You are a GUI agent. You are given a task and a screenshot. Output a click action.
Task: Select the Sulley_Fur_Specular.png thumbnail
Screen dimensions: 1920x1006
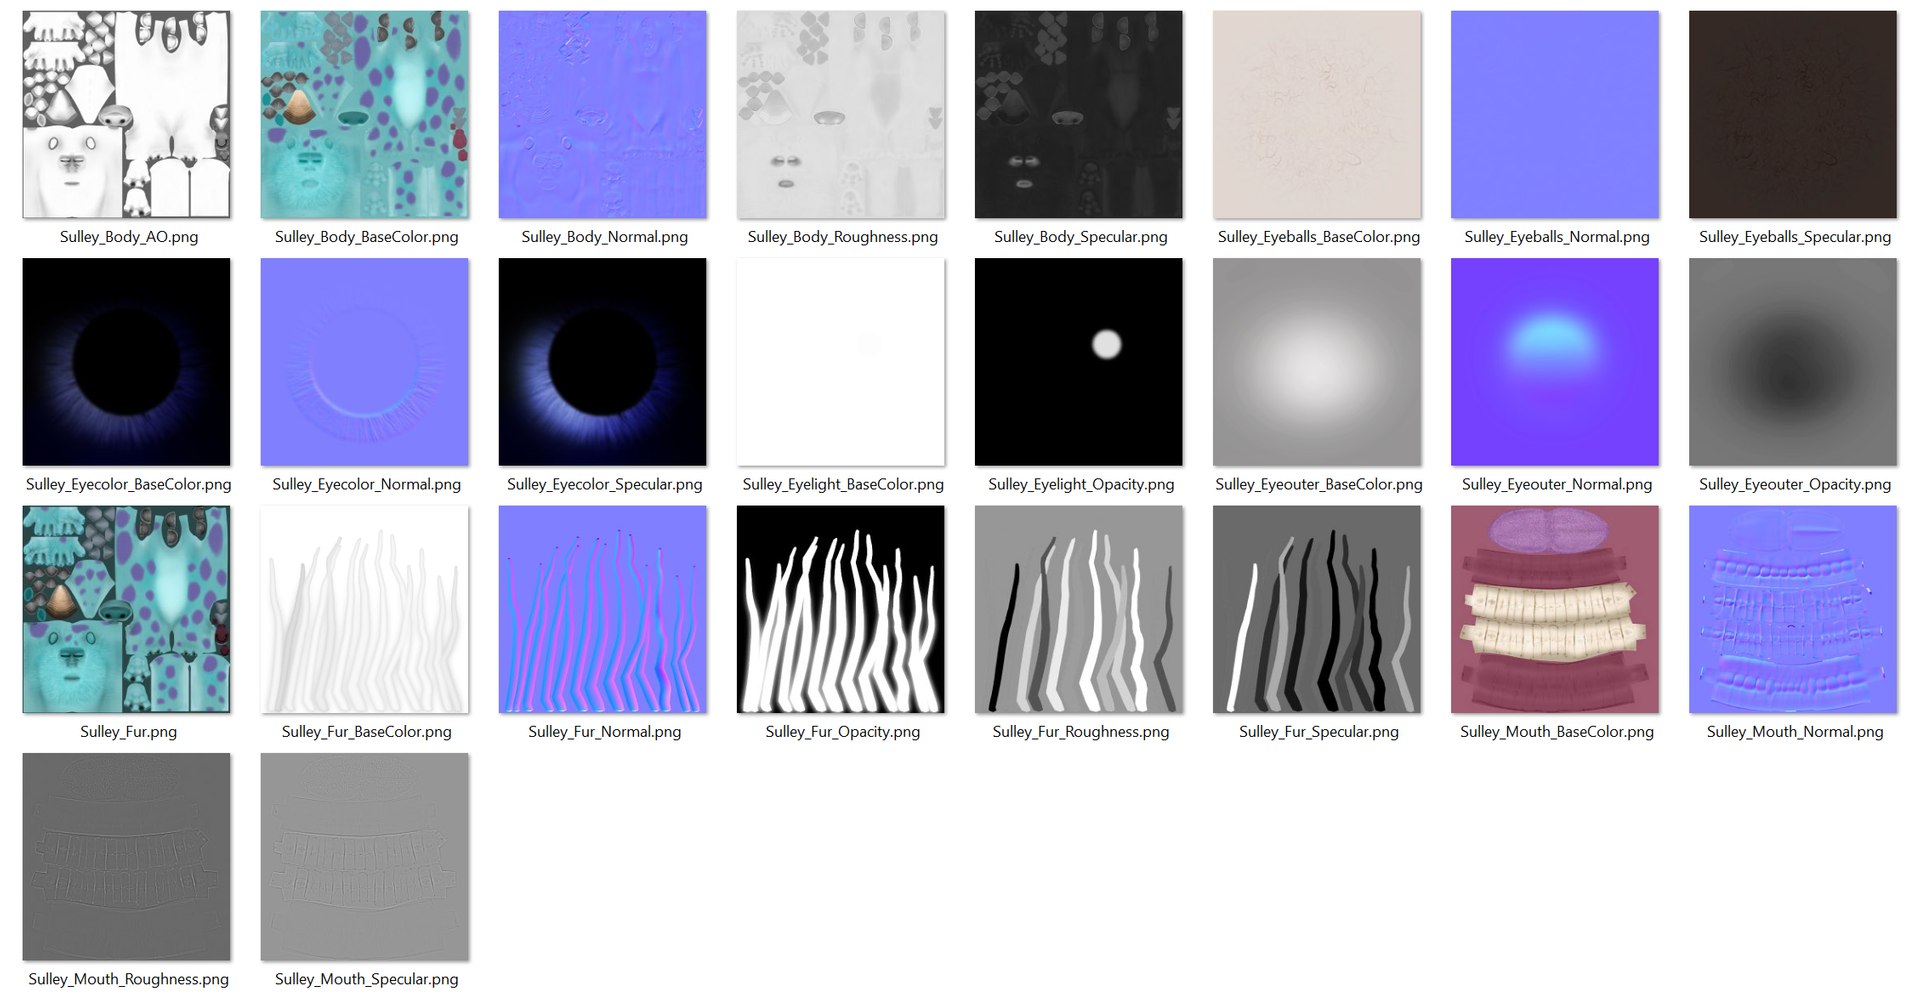1317,610
